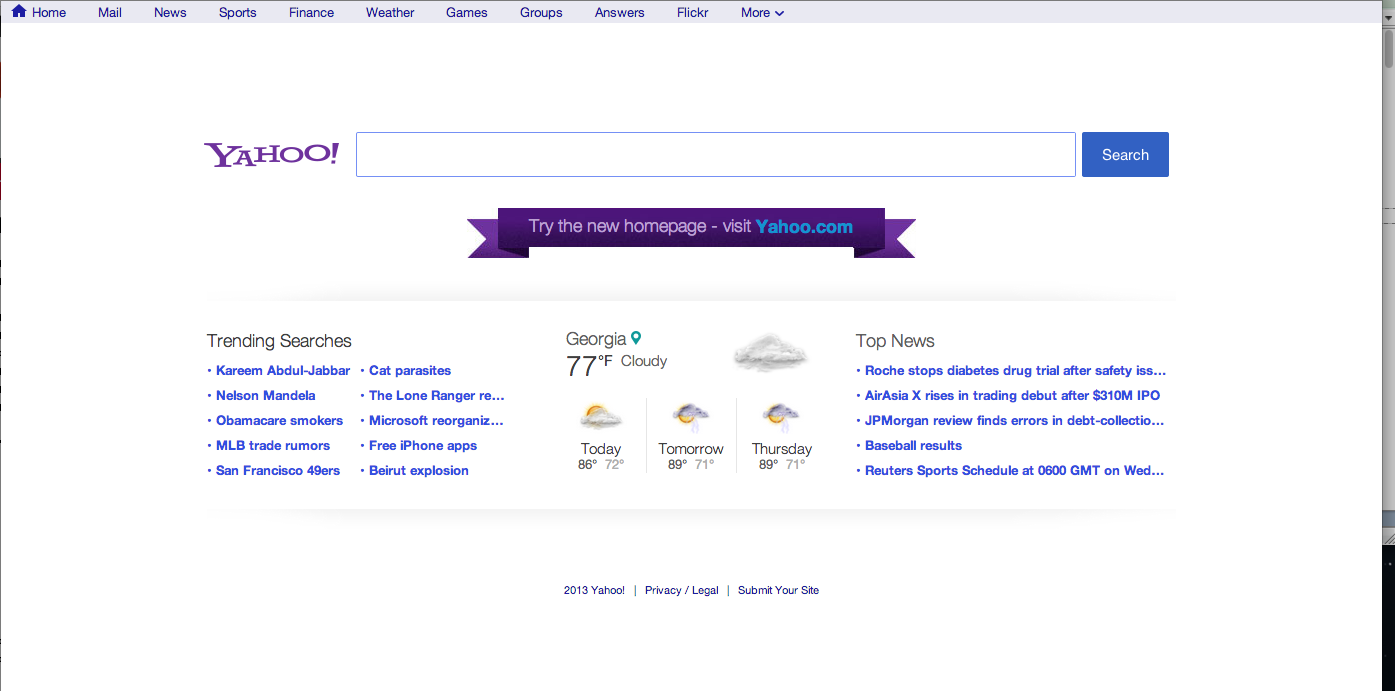Screen dimensions: 1395x691
Task: Go to Finance section
Action: (x=312, y=13)
